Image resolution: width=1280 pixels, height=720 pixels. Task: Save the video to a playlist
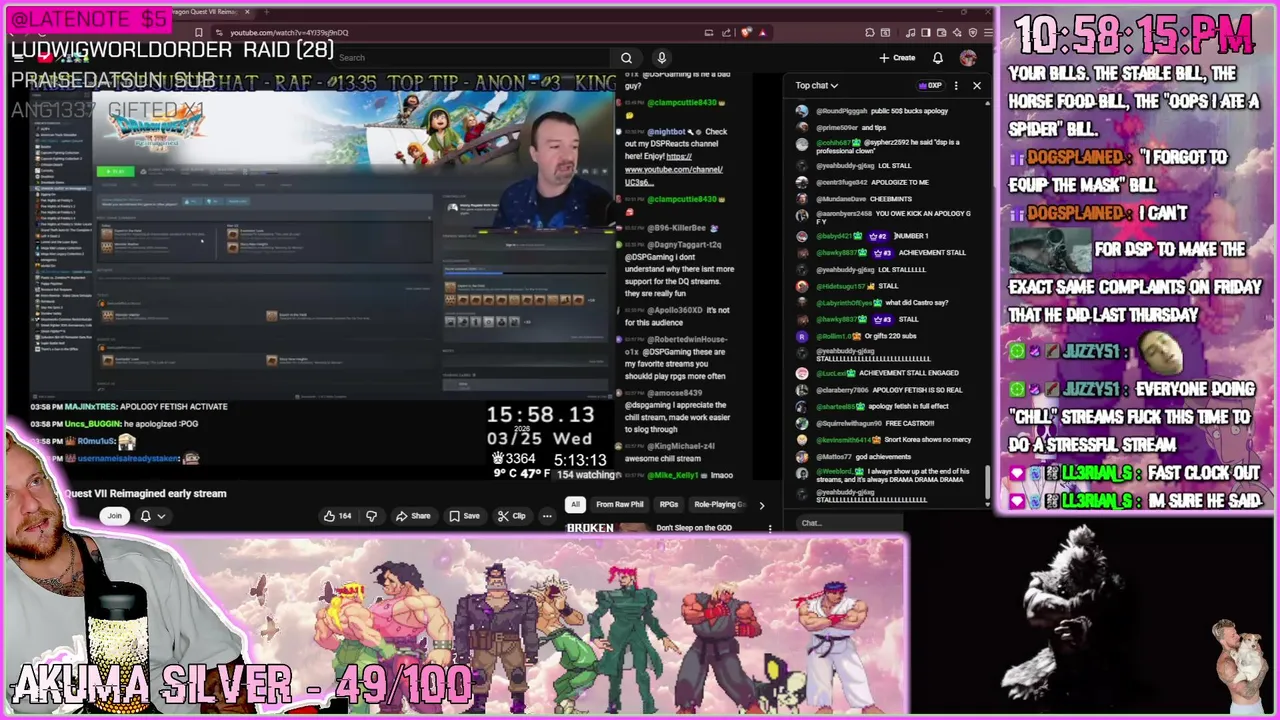pos(464,516)
